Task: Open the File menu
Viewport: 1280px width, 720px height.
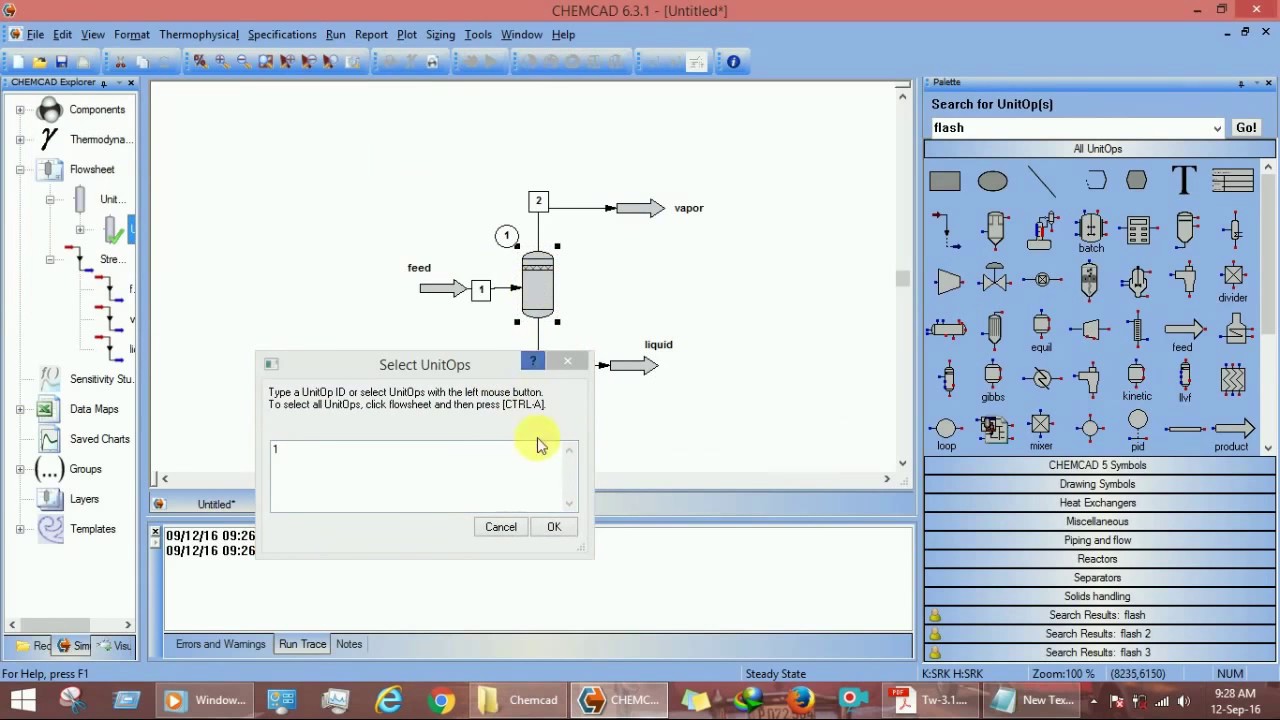Action: tap(35, 34)
